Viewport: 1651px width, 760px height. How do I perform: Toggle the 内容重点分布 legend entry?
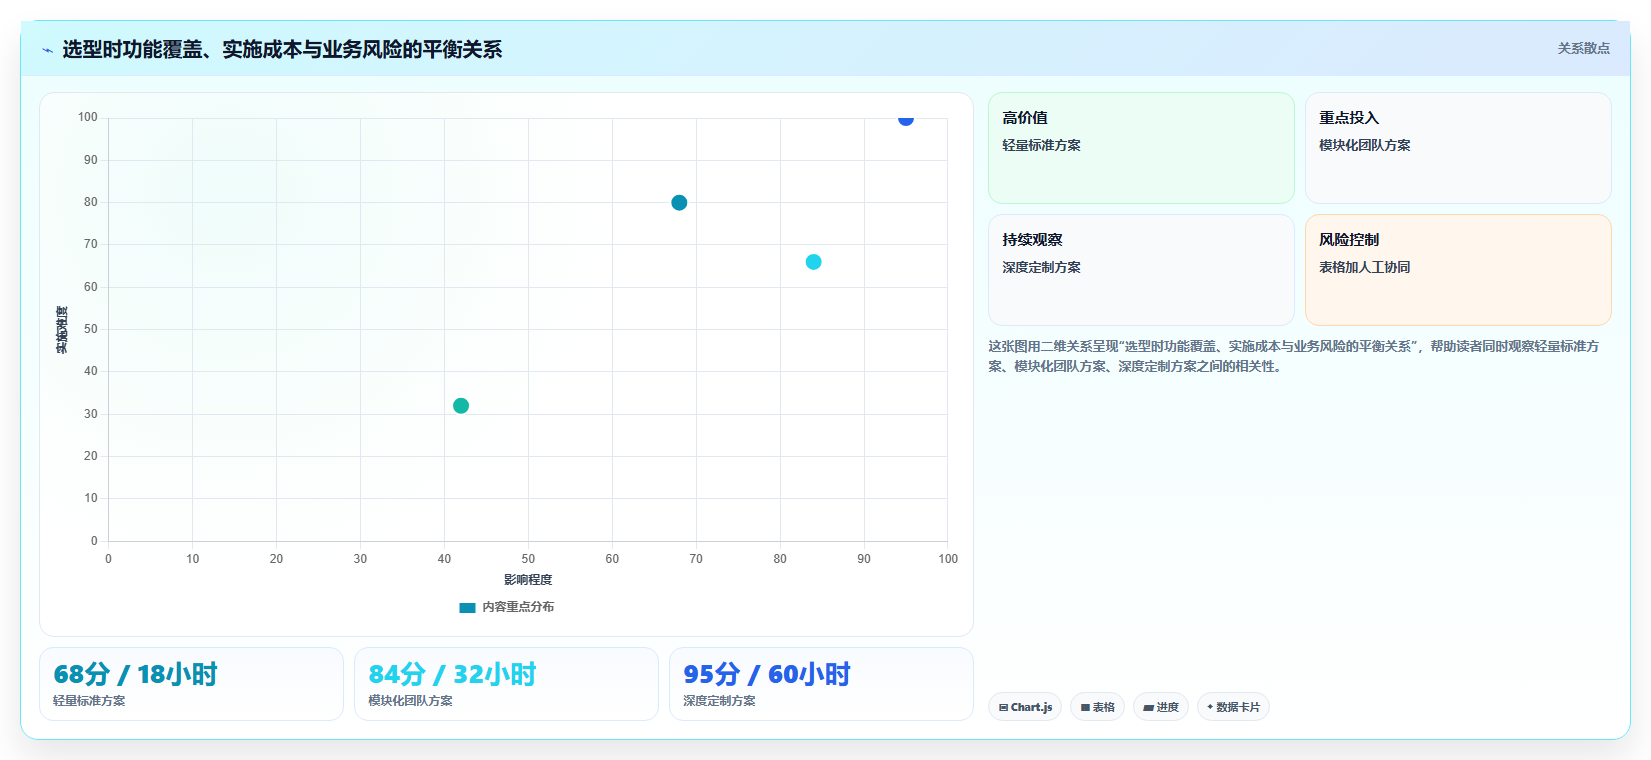coord(506,607)
